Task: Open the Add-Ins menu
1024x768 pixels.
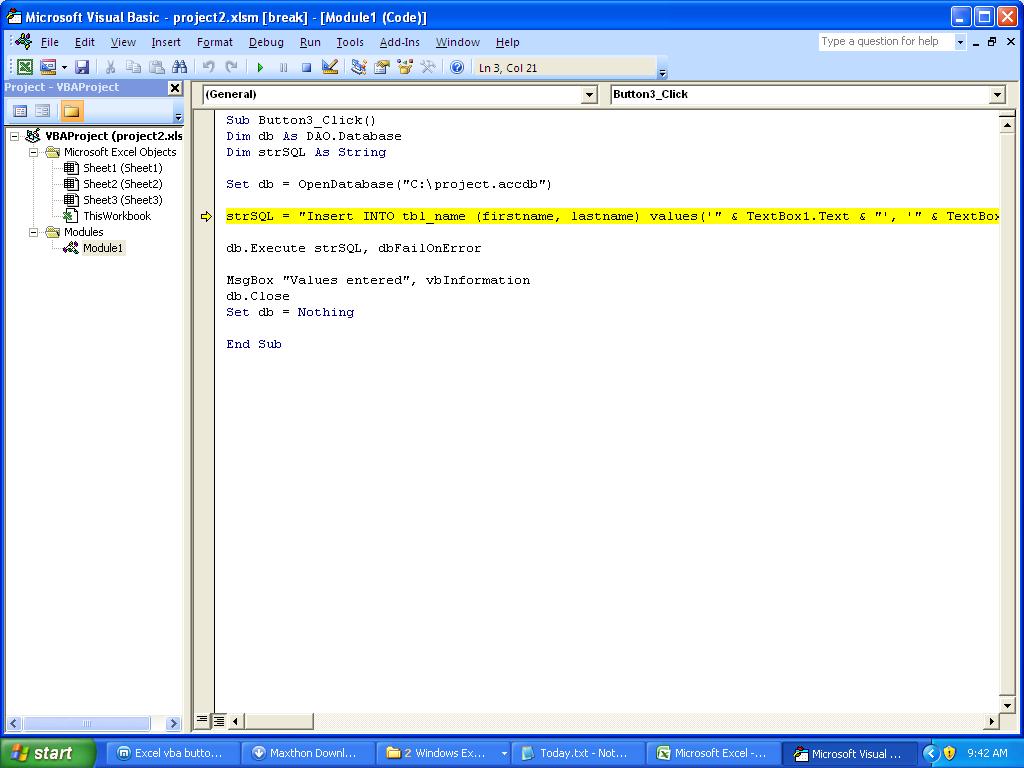Action: pyautogui.click(x=400, y=42)
